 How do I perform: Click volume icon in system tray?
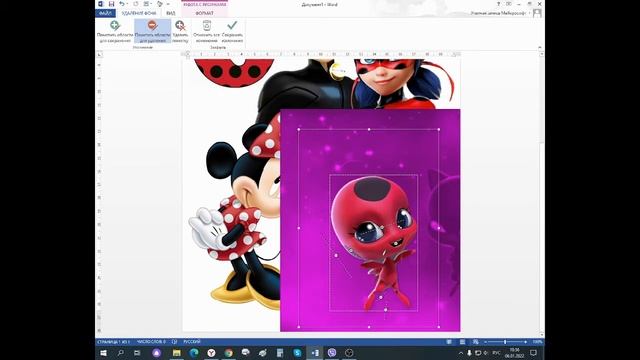[x=486, y=353]
